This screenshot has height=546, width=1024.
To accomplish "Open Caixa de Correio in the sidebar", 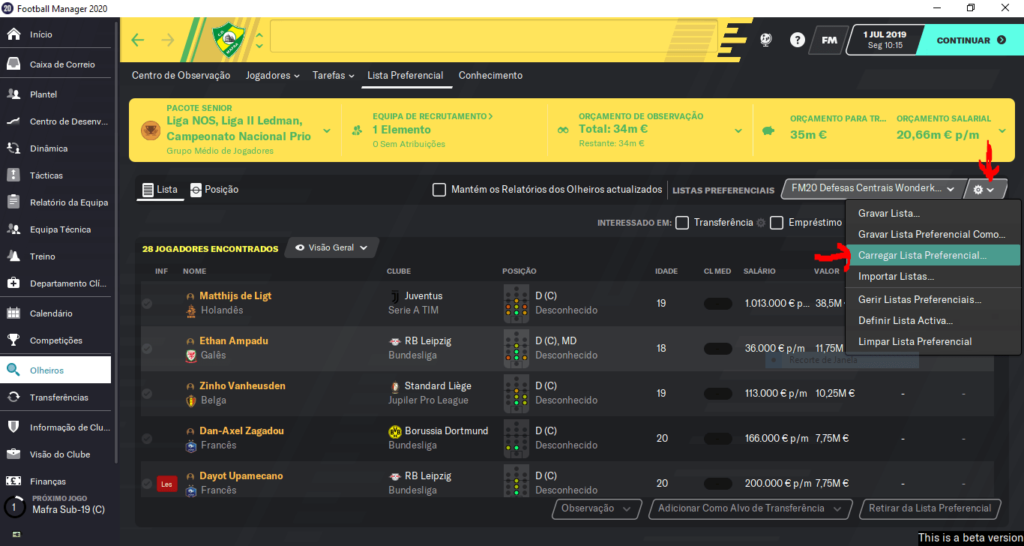I will (x=62, y=65).
